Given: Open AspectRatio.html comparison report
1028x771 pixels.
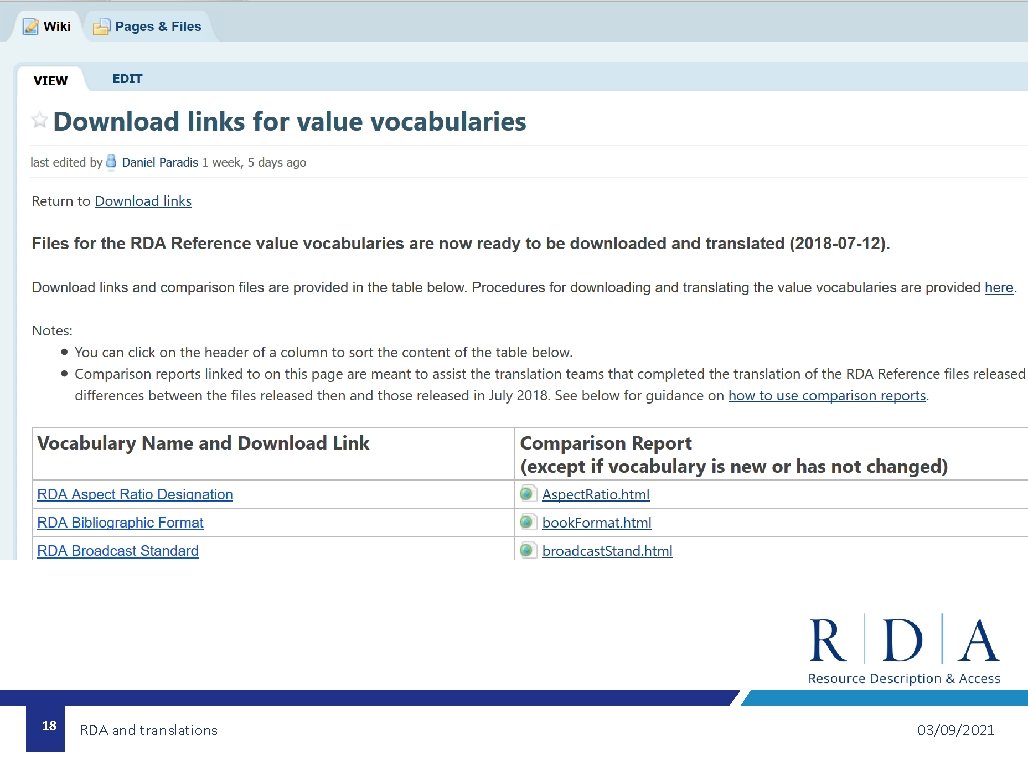Looking at the screenshot, I should coord(596,494).
